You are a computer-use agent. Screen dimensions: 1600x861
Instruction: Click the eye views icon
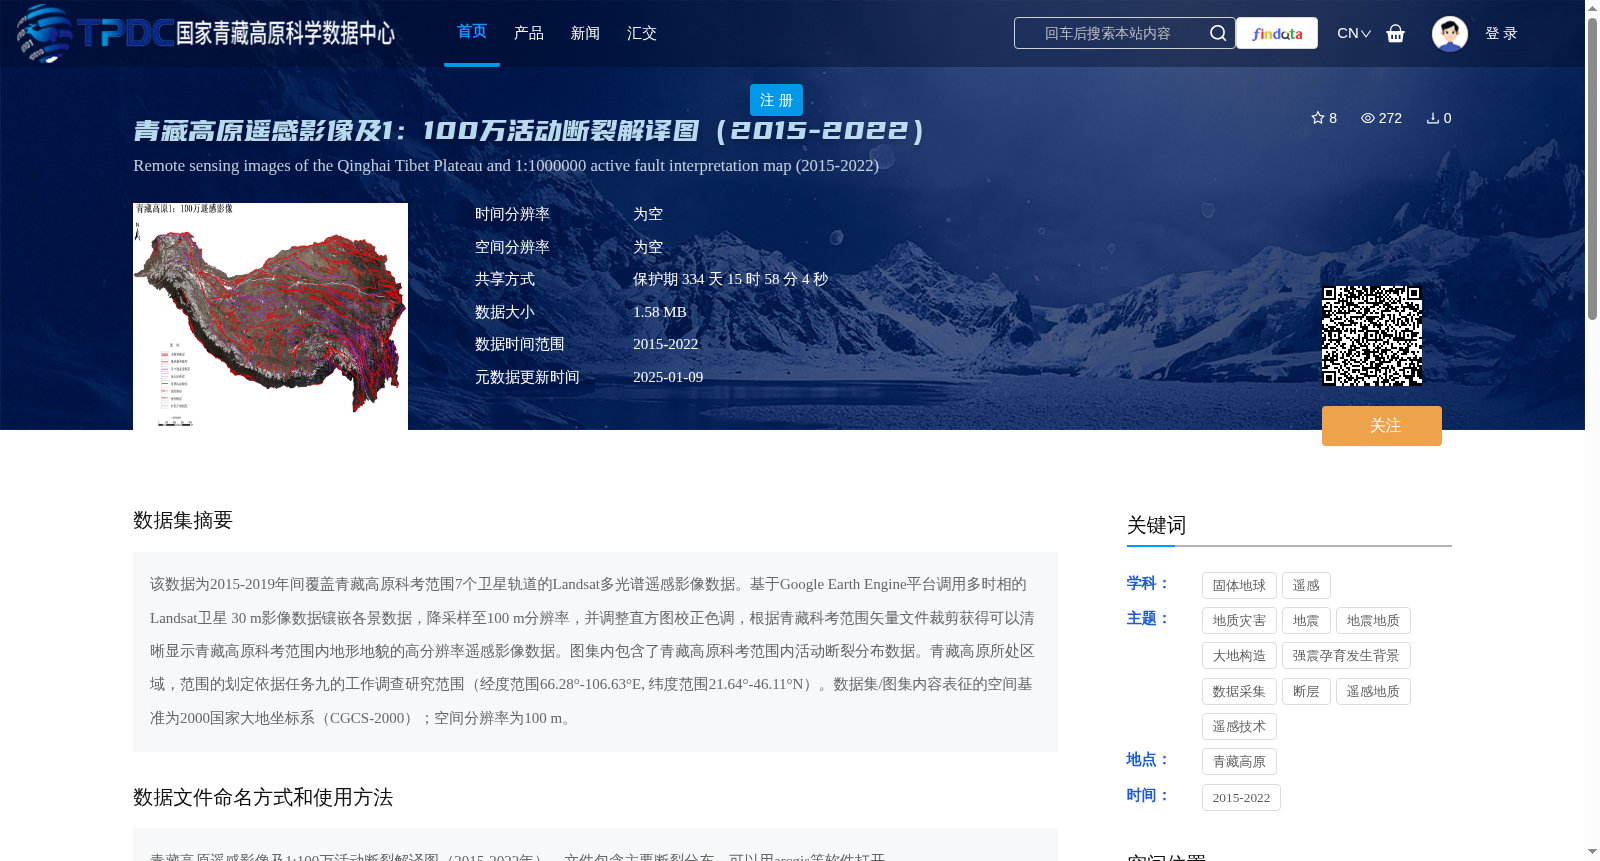(x=1367, y=118)
